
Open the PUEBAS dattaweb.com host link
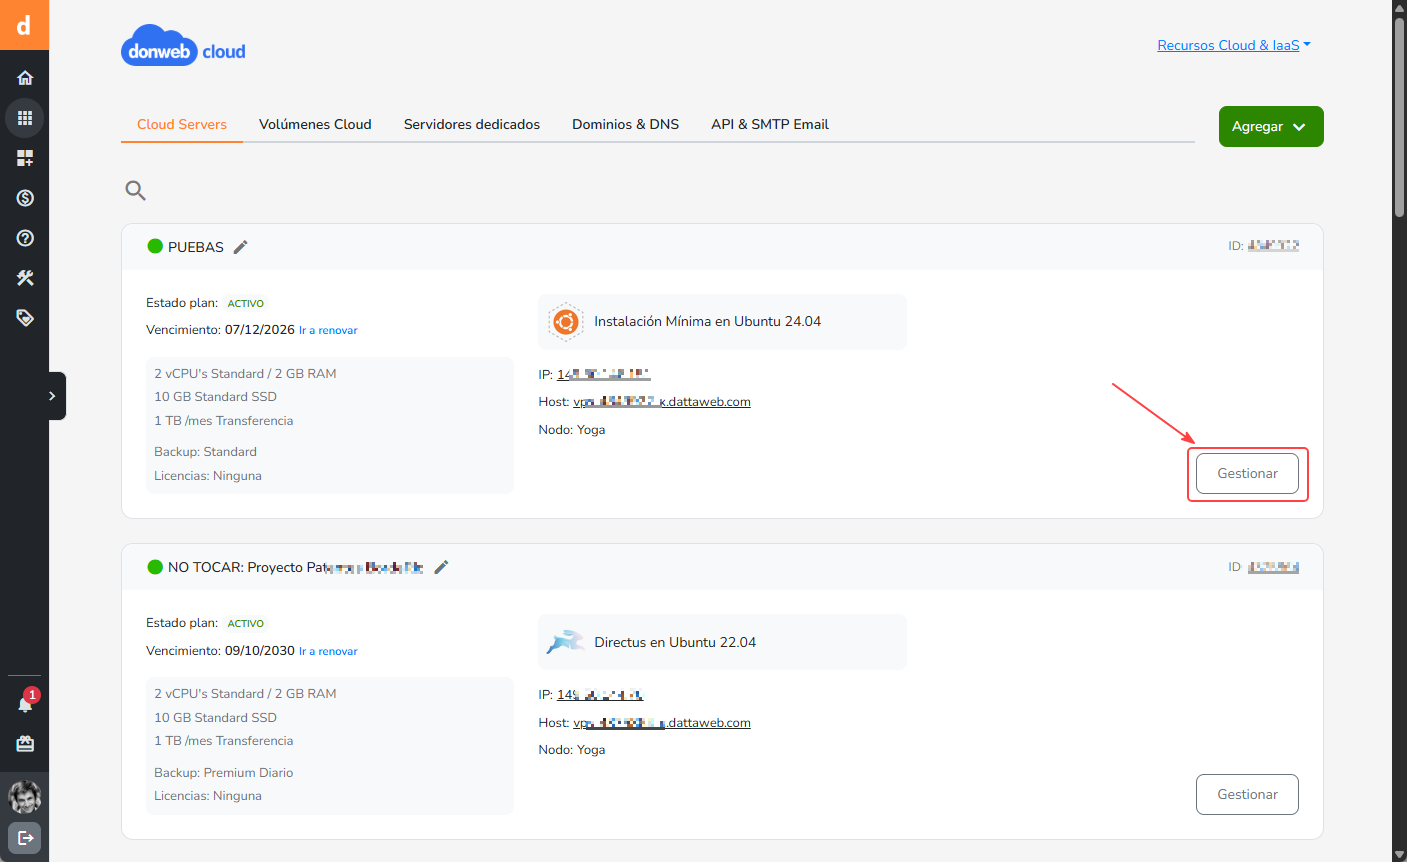662,402
